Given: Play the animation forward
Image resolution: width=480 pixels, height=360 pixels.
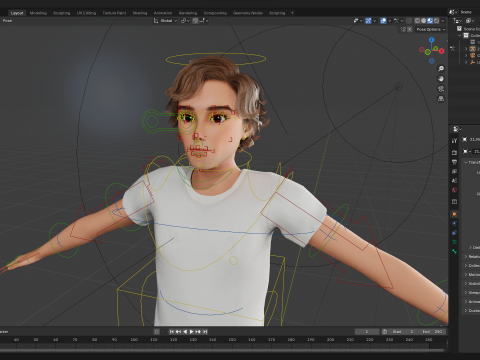Looking at the screenshot, I should 192,332.
